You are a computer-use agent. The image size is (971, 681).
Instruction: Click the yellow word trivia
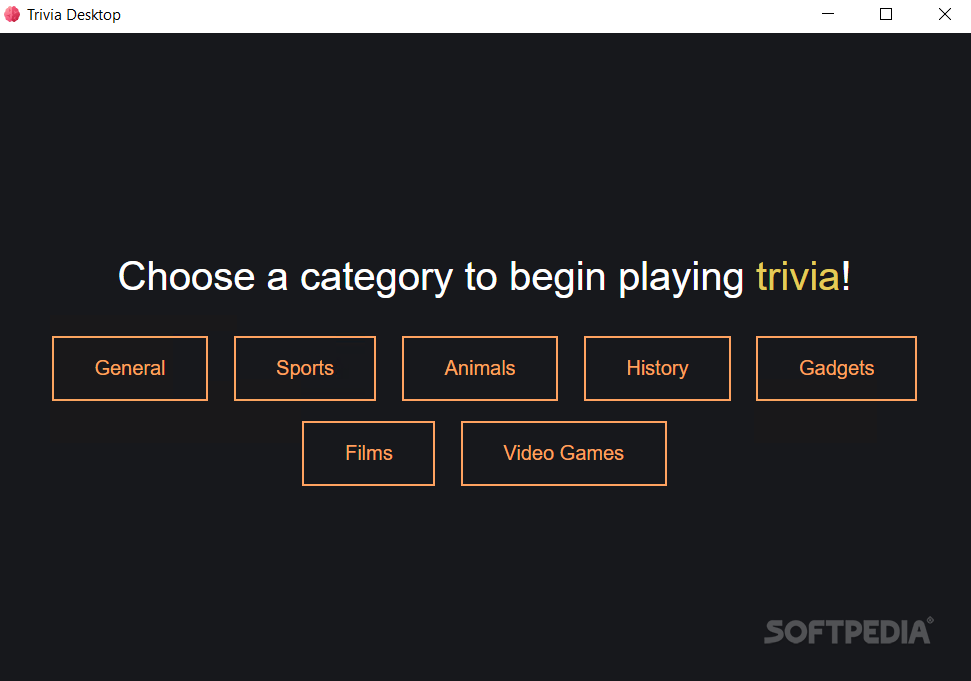tap(798, 276)
